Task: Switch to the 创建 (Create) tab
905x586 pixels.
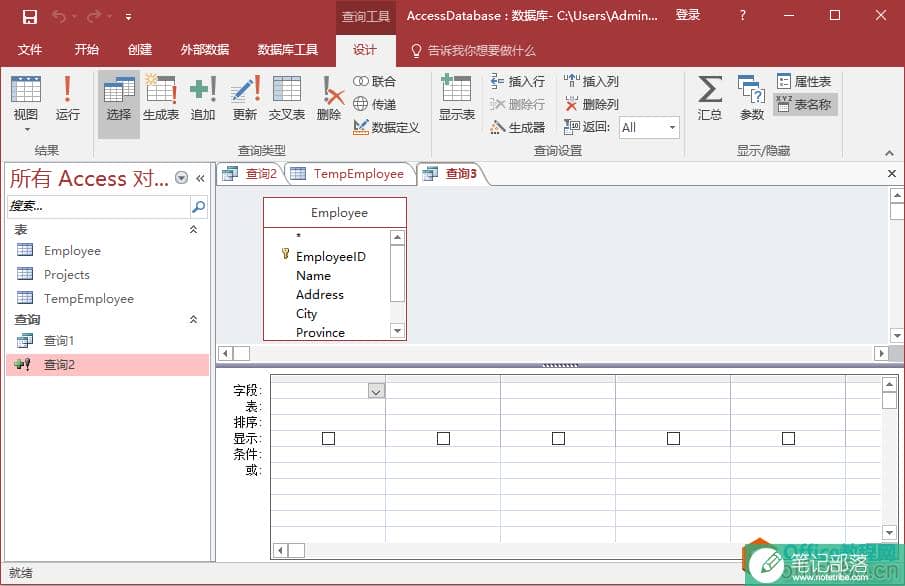Action: coord(140,50)
